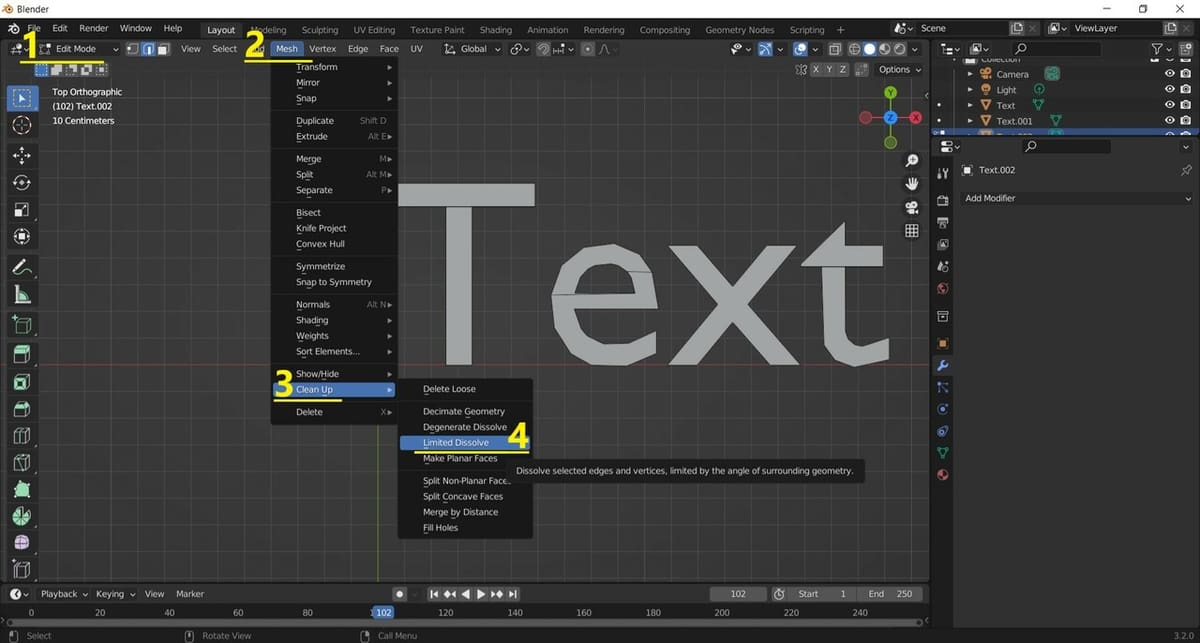1200x643 pixels.
Task: Open the File menu
Action: coord(34,28)
